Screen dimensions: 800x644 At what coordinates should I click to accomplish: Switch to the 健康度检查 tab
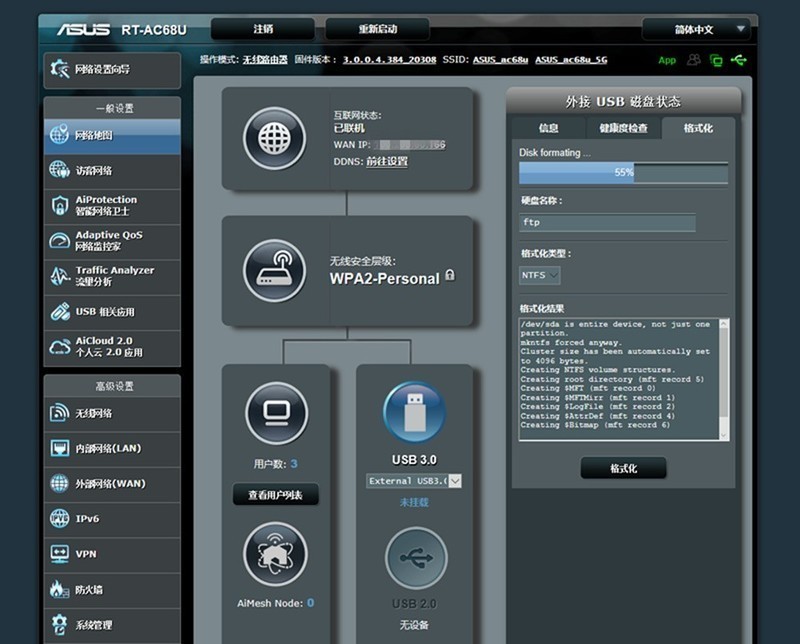(623, 128)
